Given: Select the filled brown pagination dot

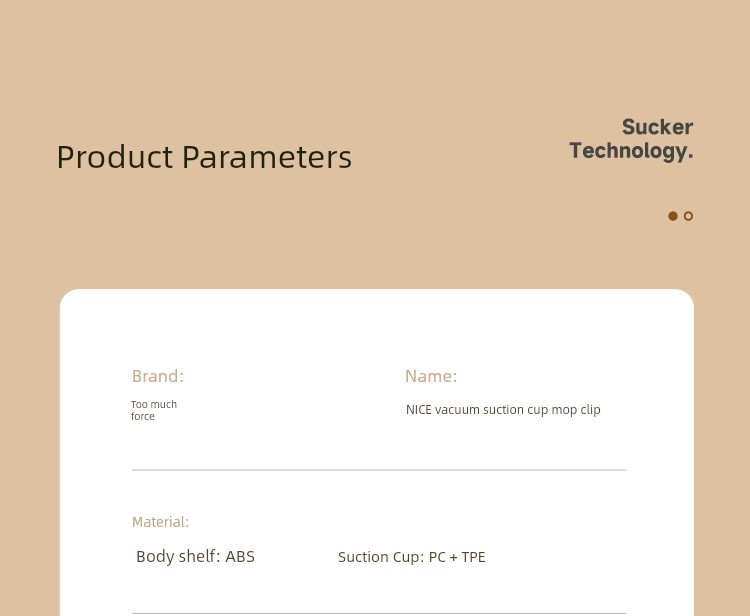Looking at the screenshot, I should click(673, 216).
